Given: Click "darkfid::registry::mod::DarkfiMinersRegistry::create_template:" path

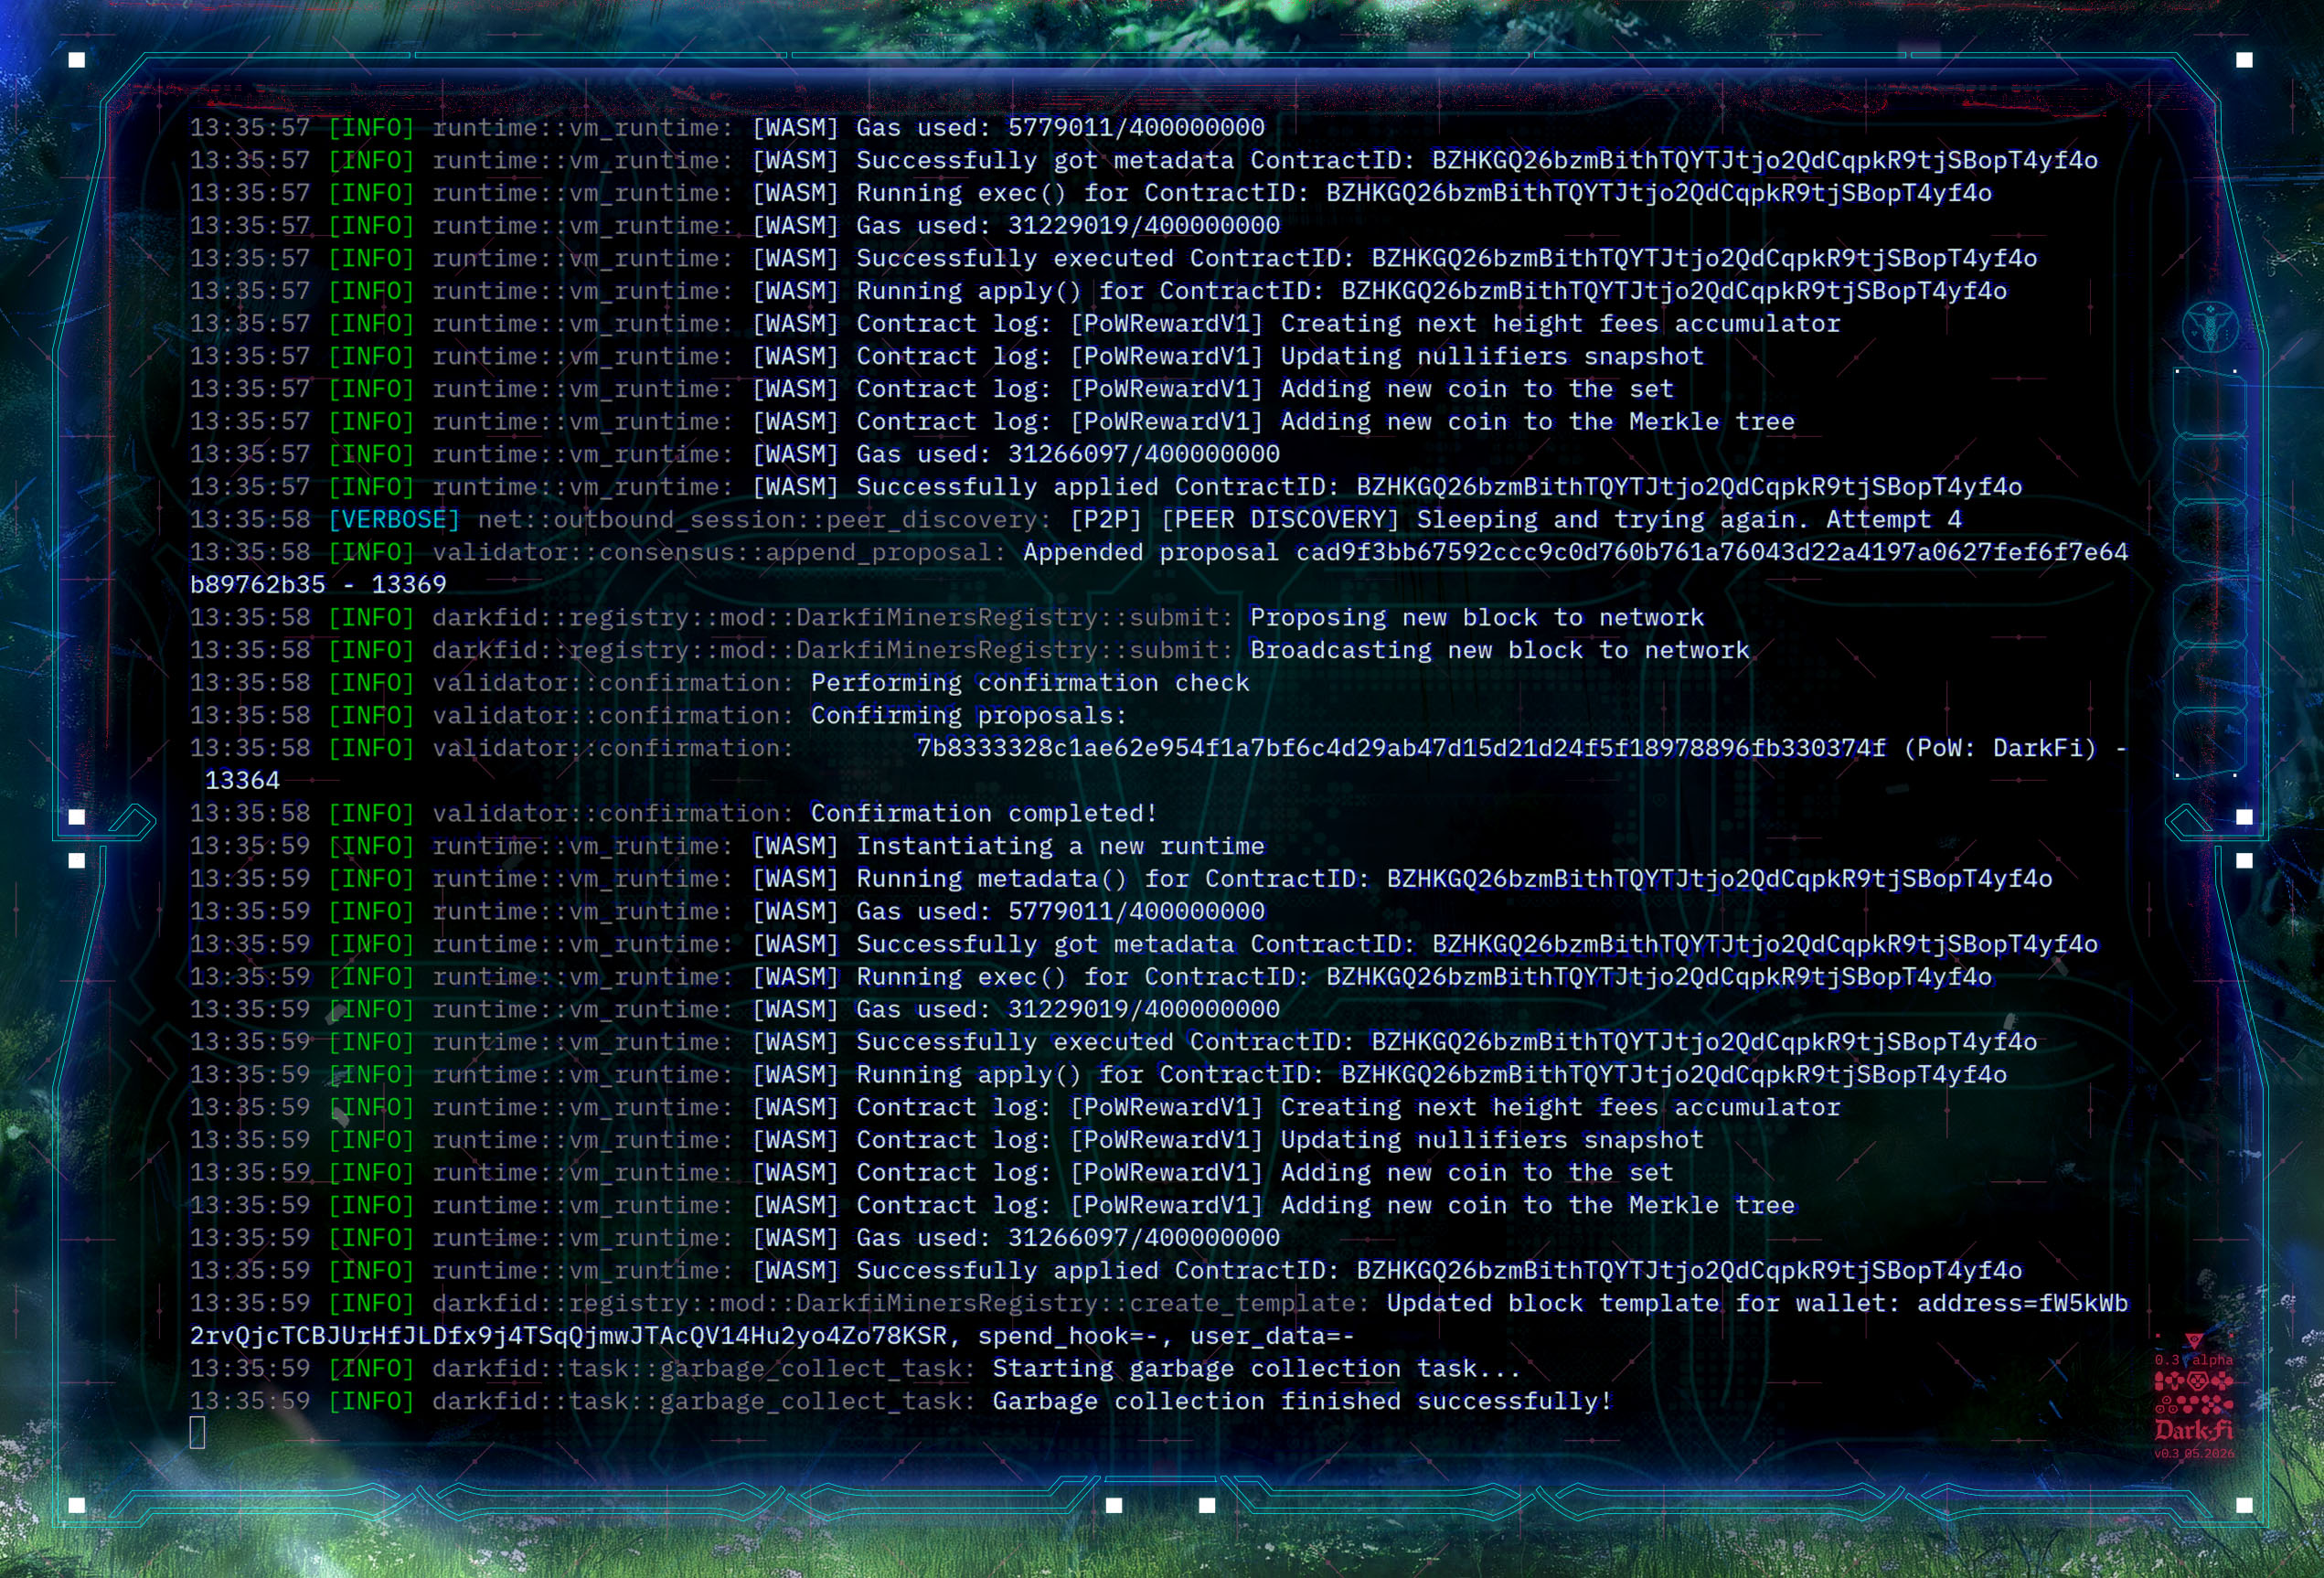Looking at the screenshot, I should pos(901,1303).
